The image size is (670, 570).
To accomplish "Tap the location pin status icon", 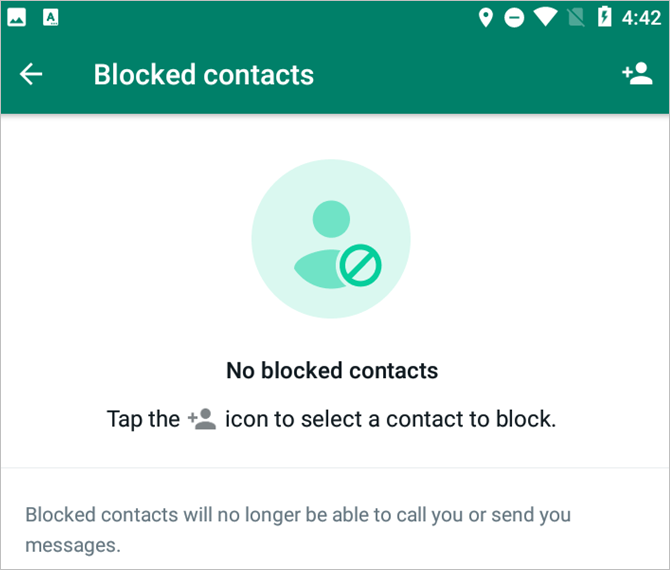I will [x=486, y=18].
